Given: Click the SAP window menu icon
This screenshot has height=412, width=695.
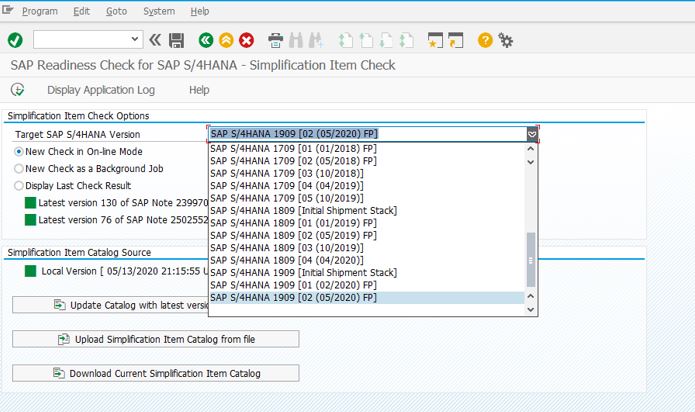Looking at the screenshot, I should click(x=8, y=10).
